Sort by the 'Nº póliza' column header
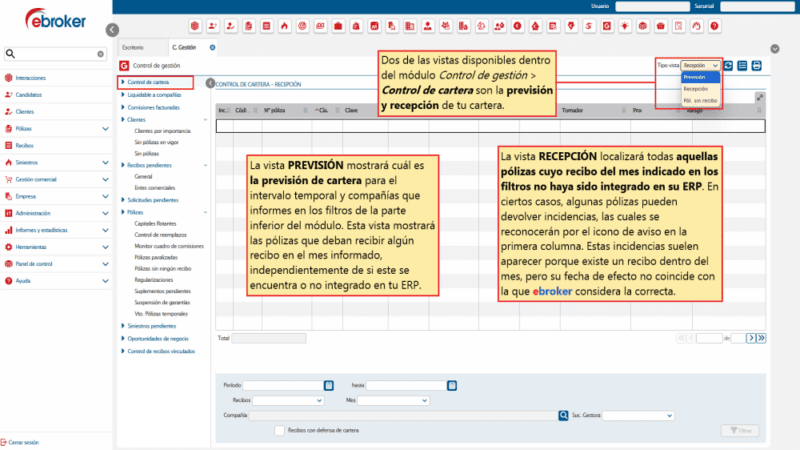800x450 pixels. point(274,111)
